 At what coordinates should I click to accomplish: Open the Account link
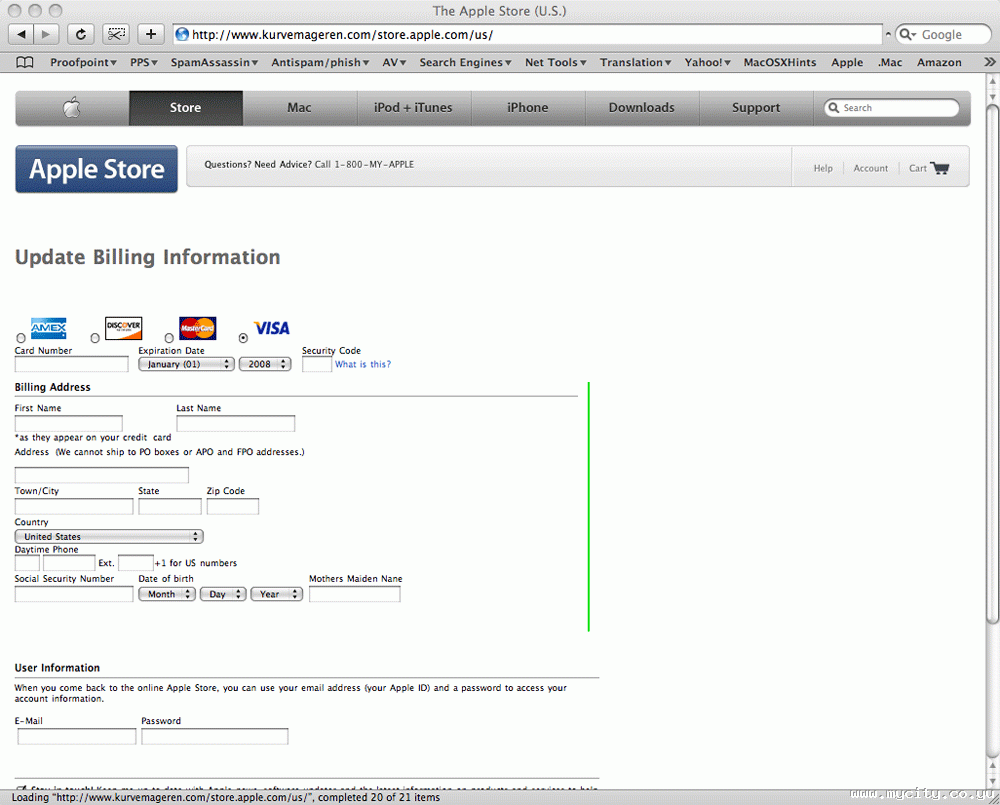(871, 168)
